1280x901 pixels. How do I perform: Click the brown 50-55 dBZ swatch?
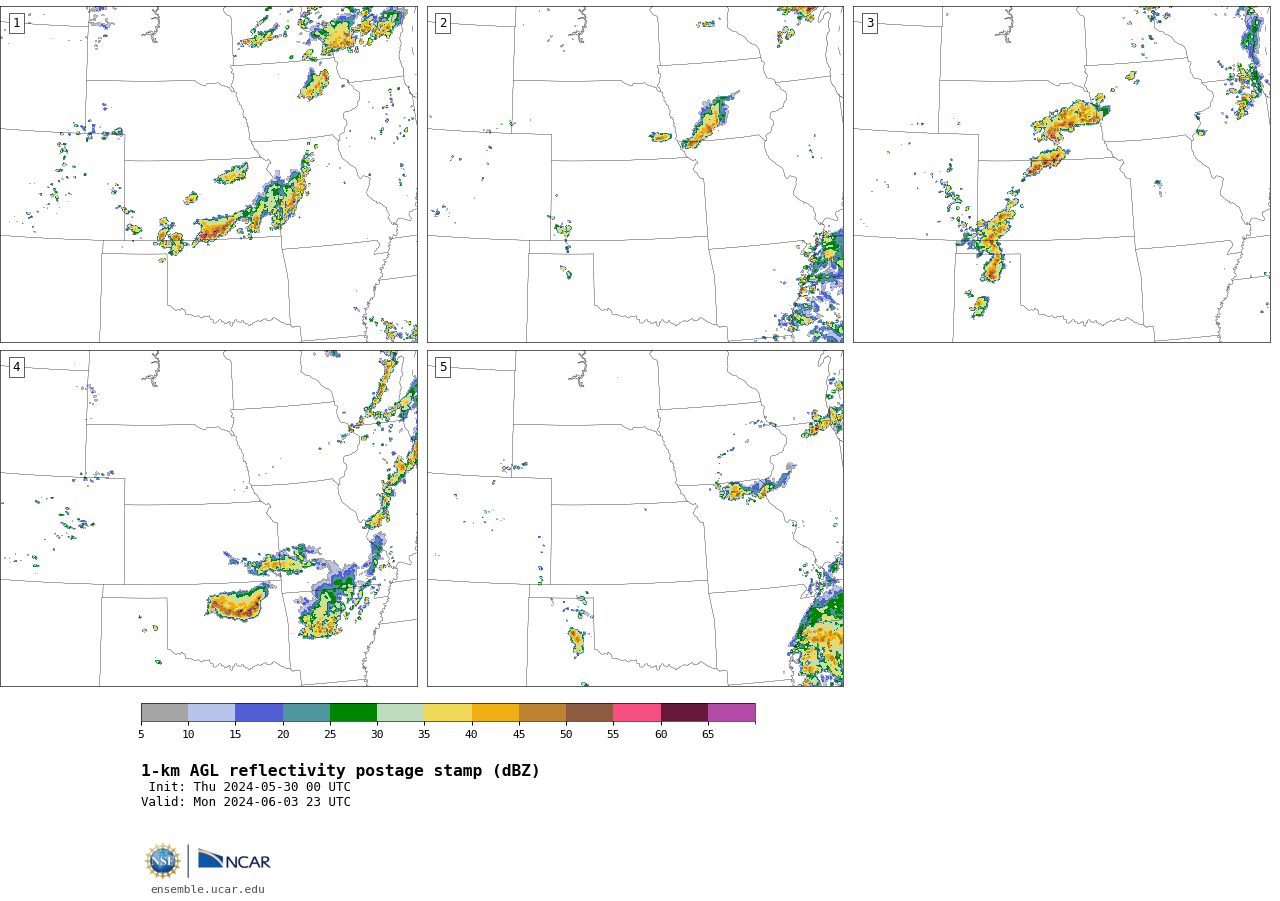(589, 713)
